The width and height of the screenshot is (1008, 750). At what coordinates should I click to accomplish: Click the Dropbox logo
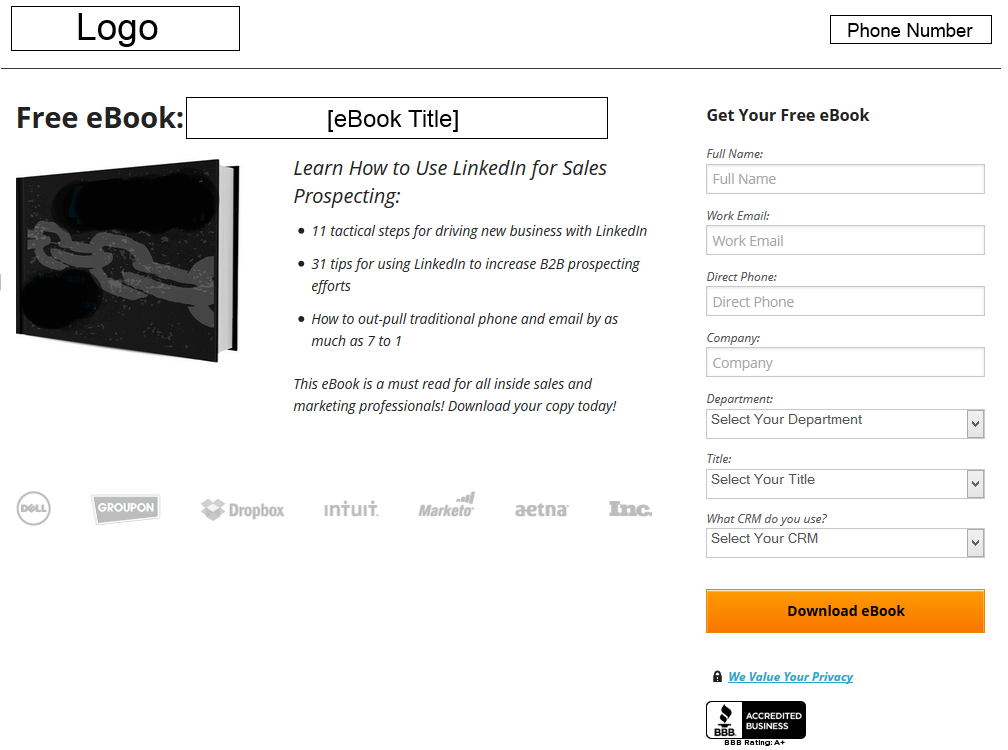[242, 510]
